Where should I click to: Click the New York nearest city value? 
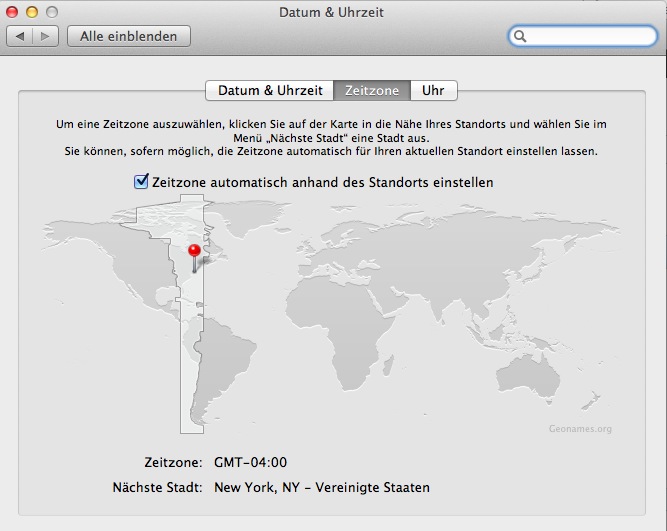pyautogui.click(x=321, y=488)
